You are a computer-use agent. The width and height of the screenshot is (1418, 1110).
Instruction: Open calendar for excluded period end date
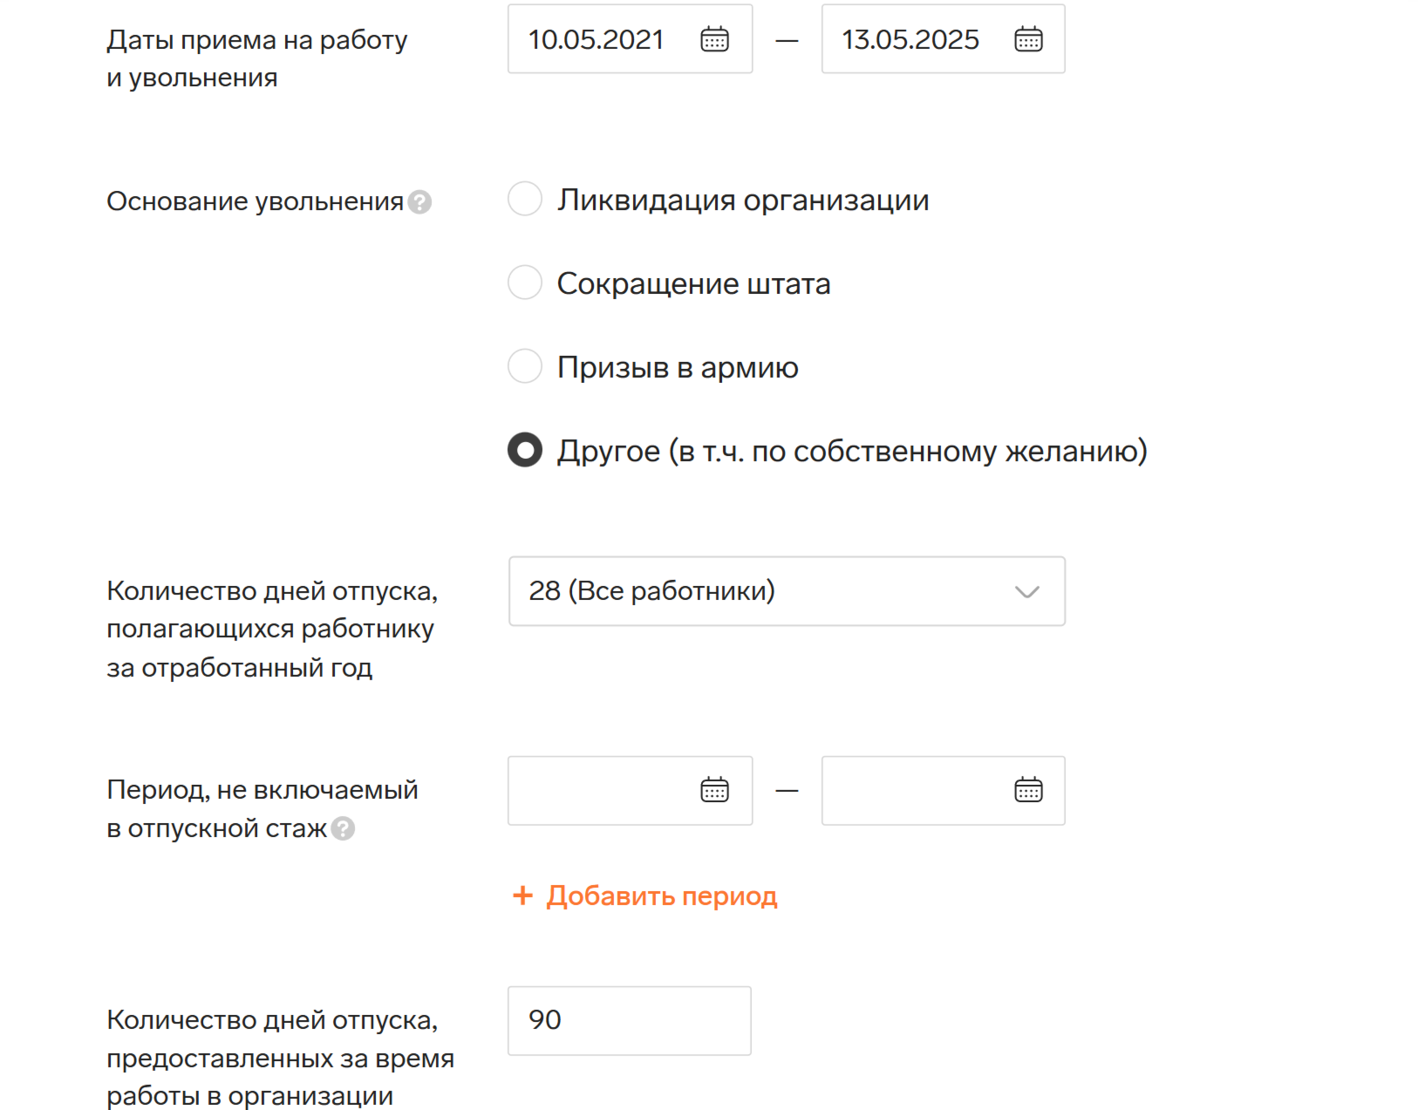(x=1028, y=790)
